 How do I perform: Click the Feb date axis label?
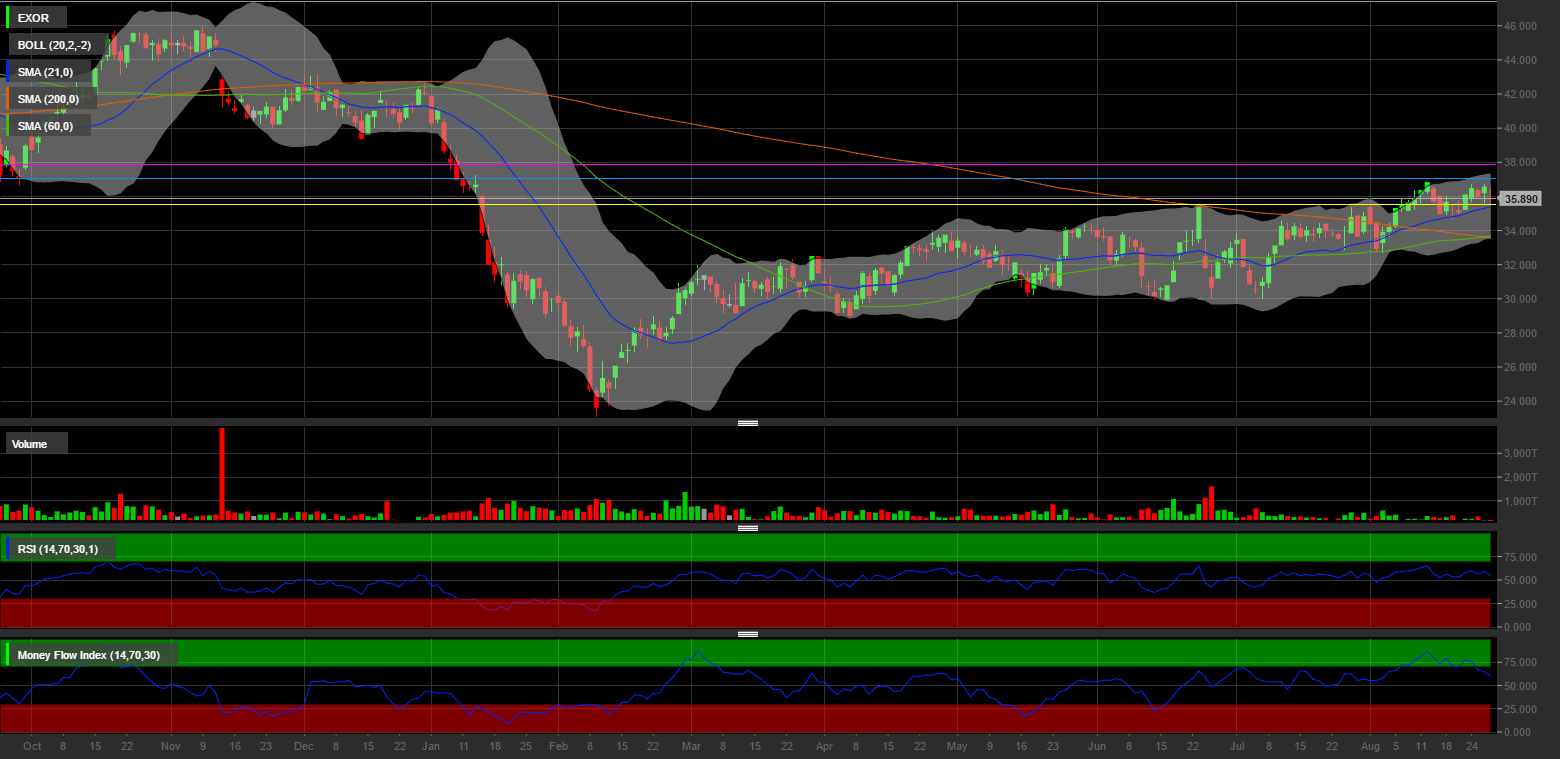click(x=558, y=746)
